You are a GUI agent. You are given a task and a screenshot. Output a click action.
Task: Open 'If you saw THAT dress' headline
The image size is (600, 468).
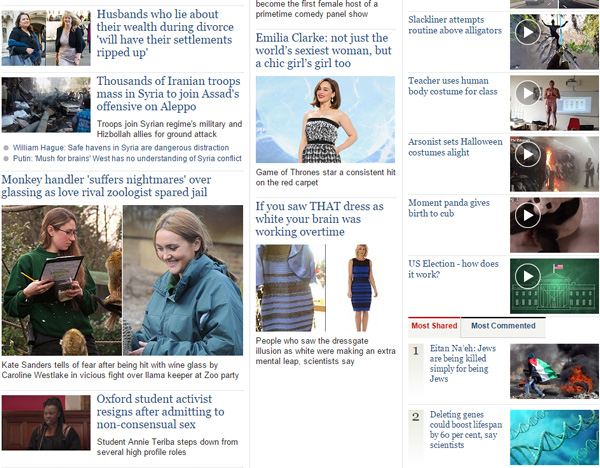pyautogui.click(x=319, y=219)
